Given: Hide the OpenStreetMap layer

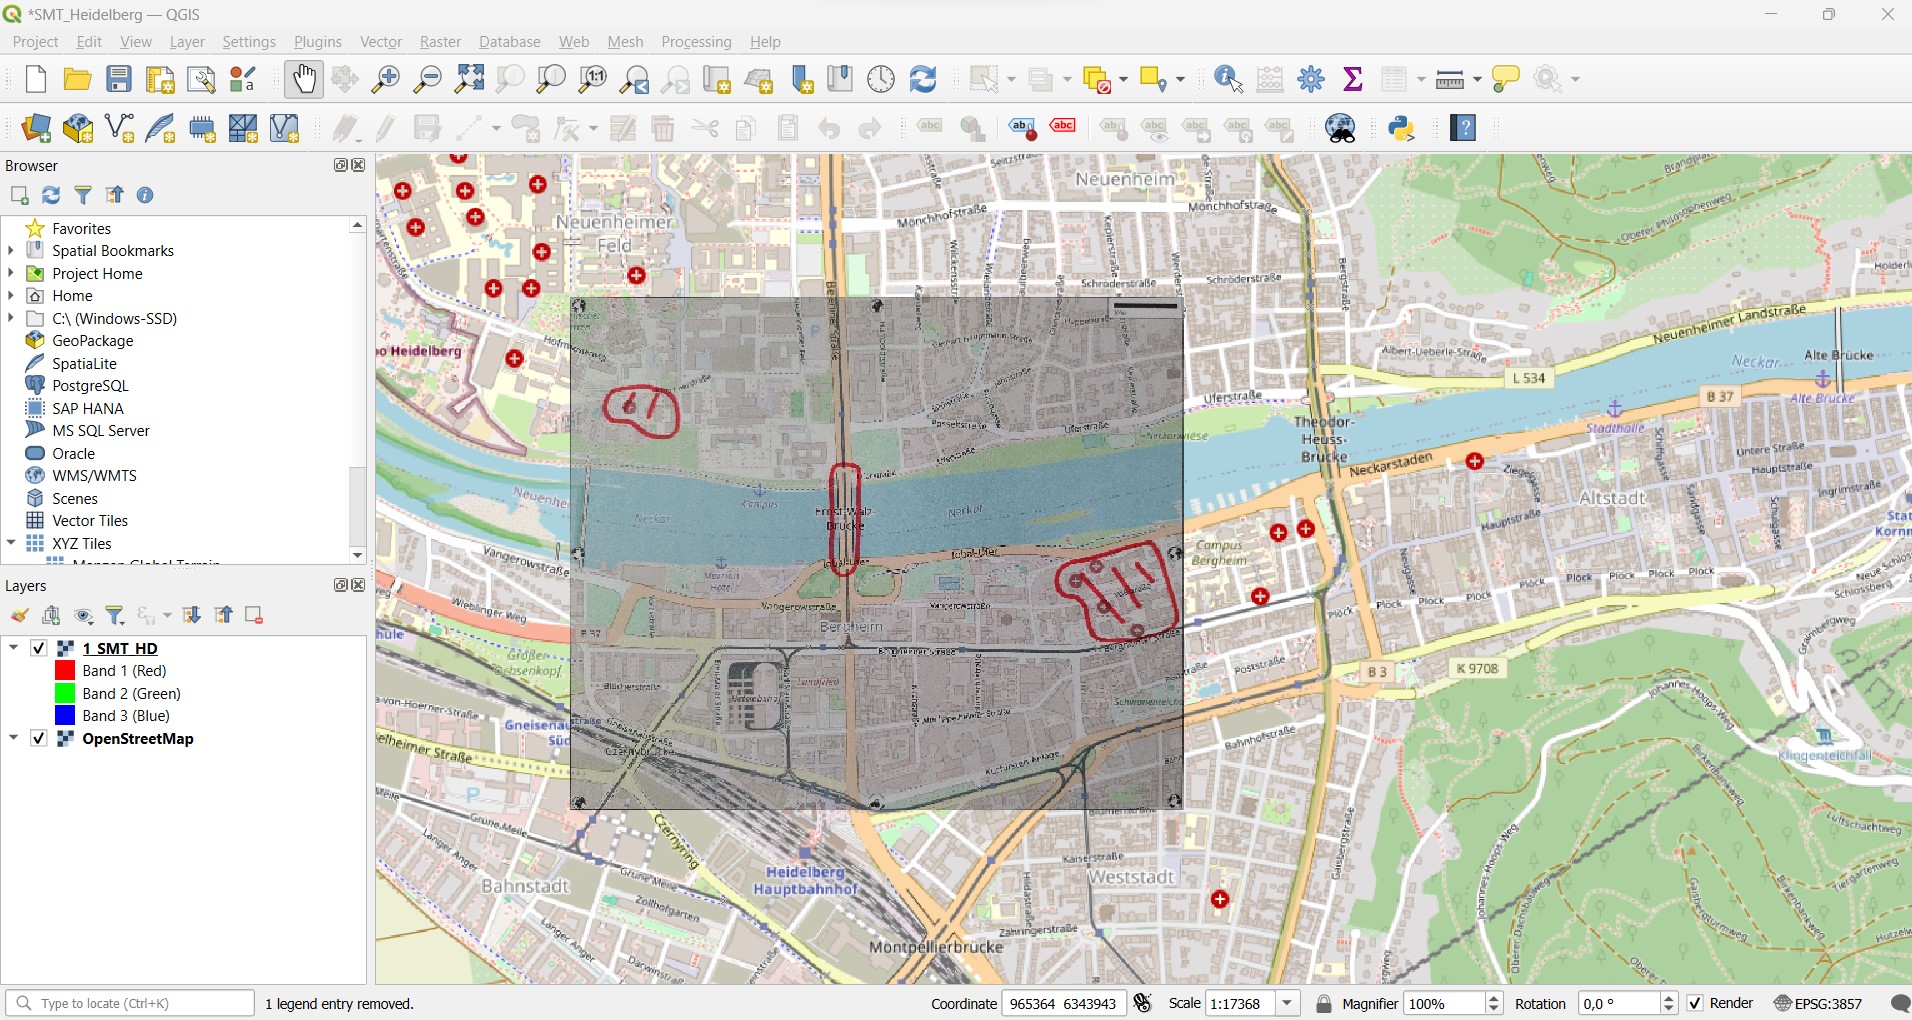Looking at the screenshot, I should (39, 739).
